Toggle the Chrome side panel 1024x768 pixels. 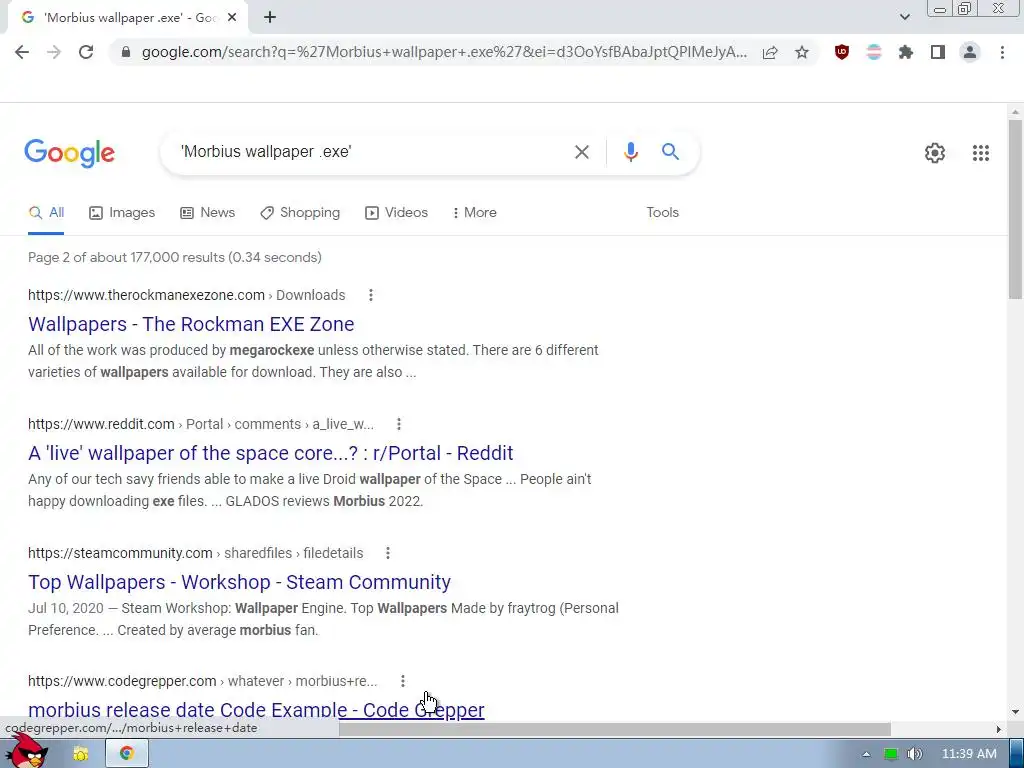point(938,52)
